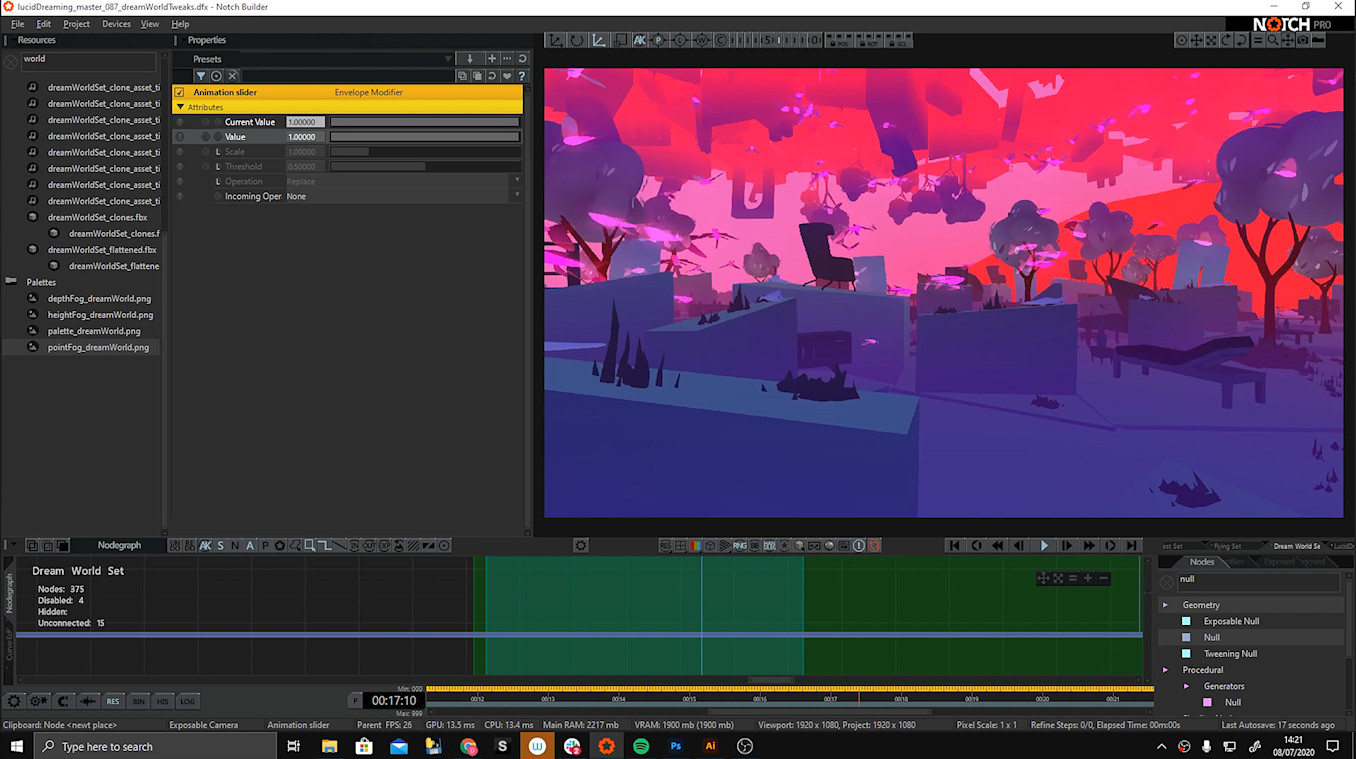
Task: Open the Devices menu
Action: pyautogui.click(x=116, y=24)
